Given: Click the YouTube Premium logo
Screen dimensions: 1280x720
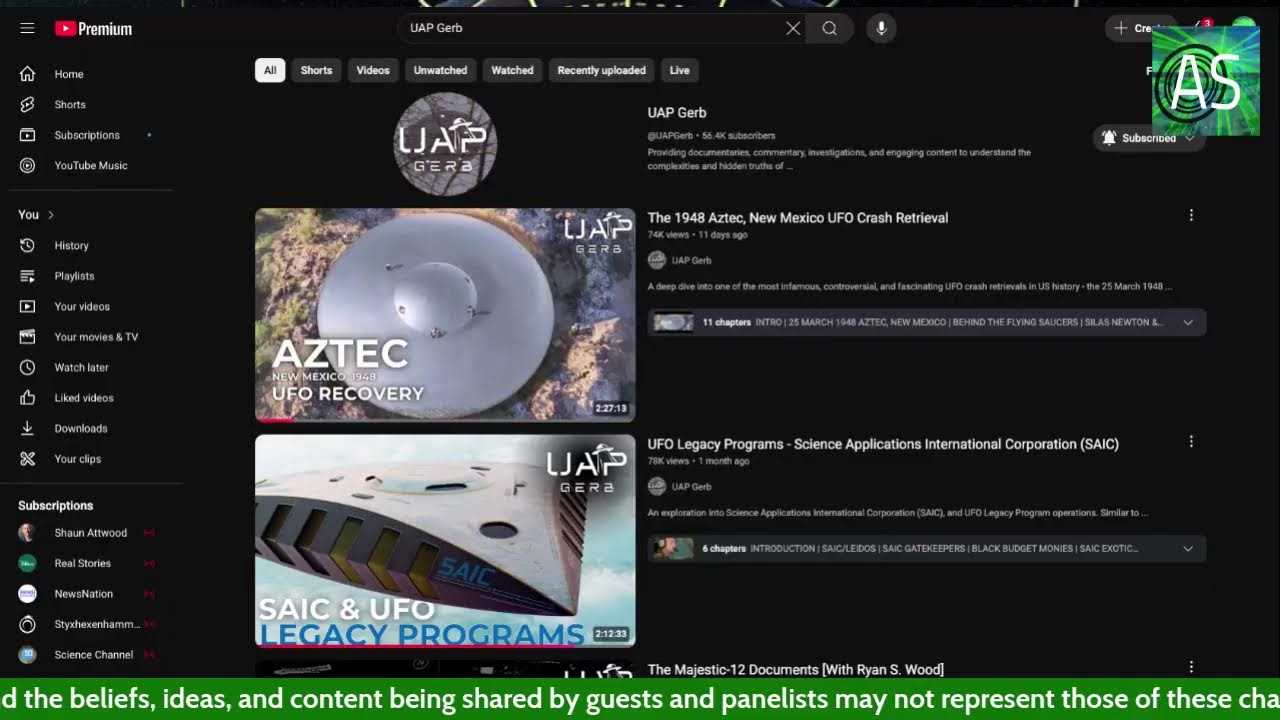Looking at the screenshot, I should click(x=93, y=29).
